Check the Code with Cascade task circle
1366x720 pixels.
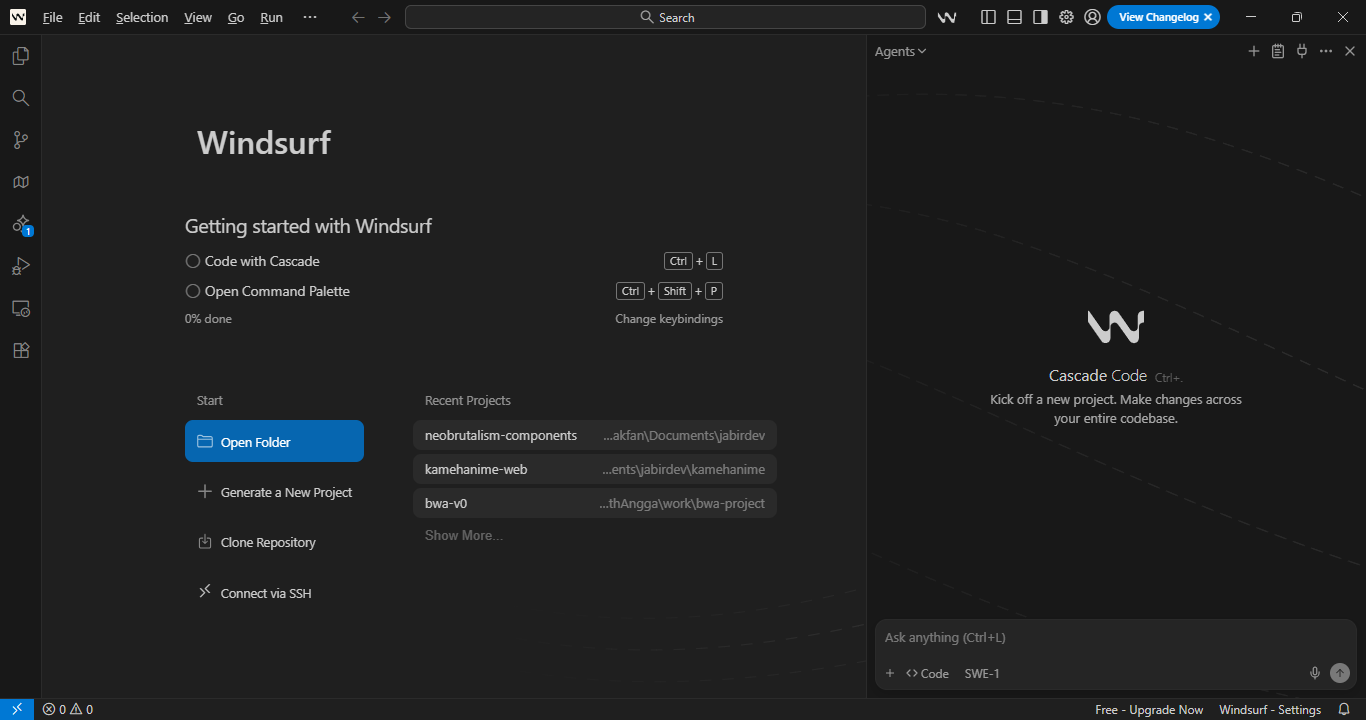pos(191,260)
